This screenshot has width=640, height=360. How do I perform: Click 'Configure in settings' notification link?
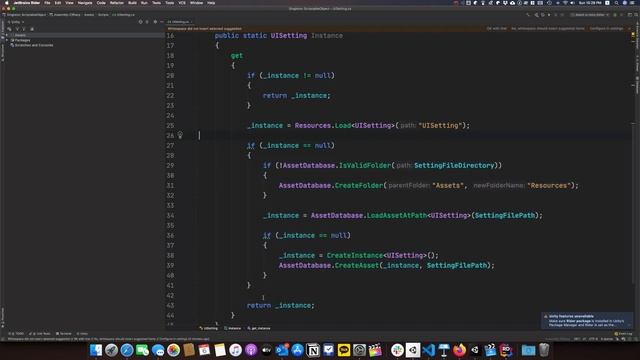pos(607,29)
